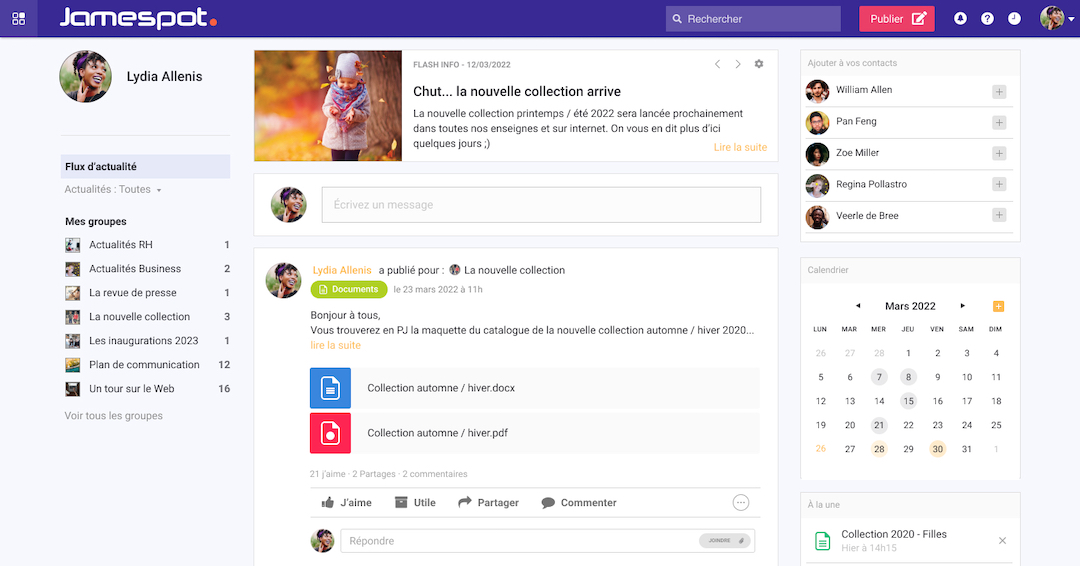
Task: Open post more options ellipsis
Action: tap(741, 503)
